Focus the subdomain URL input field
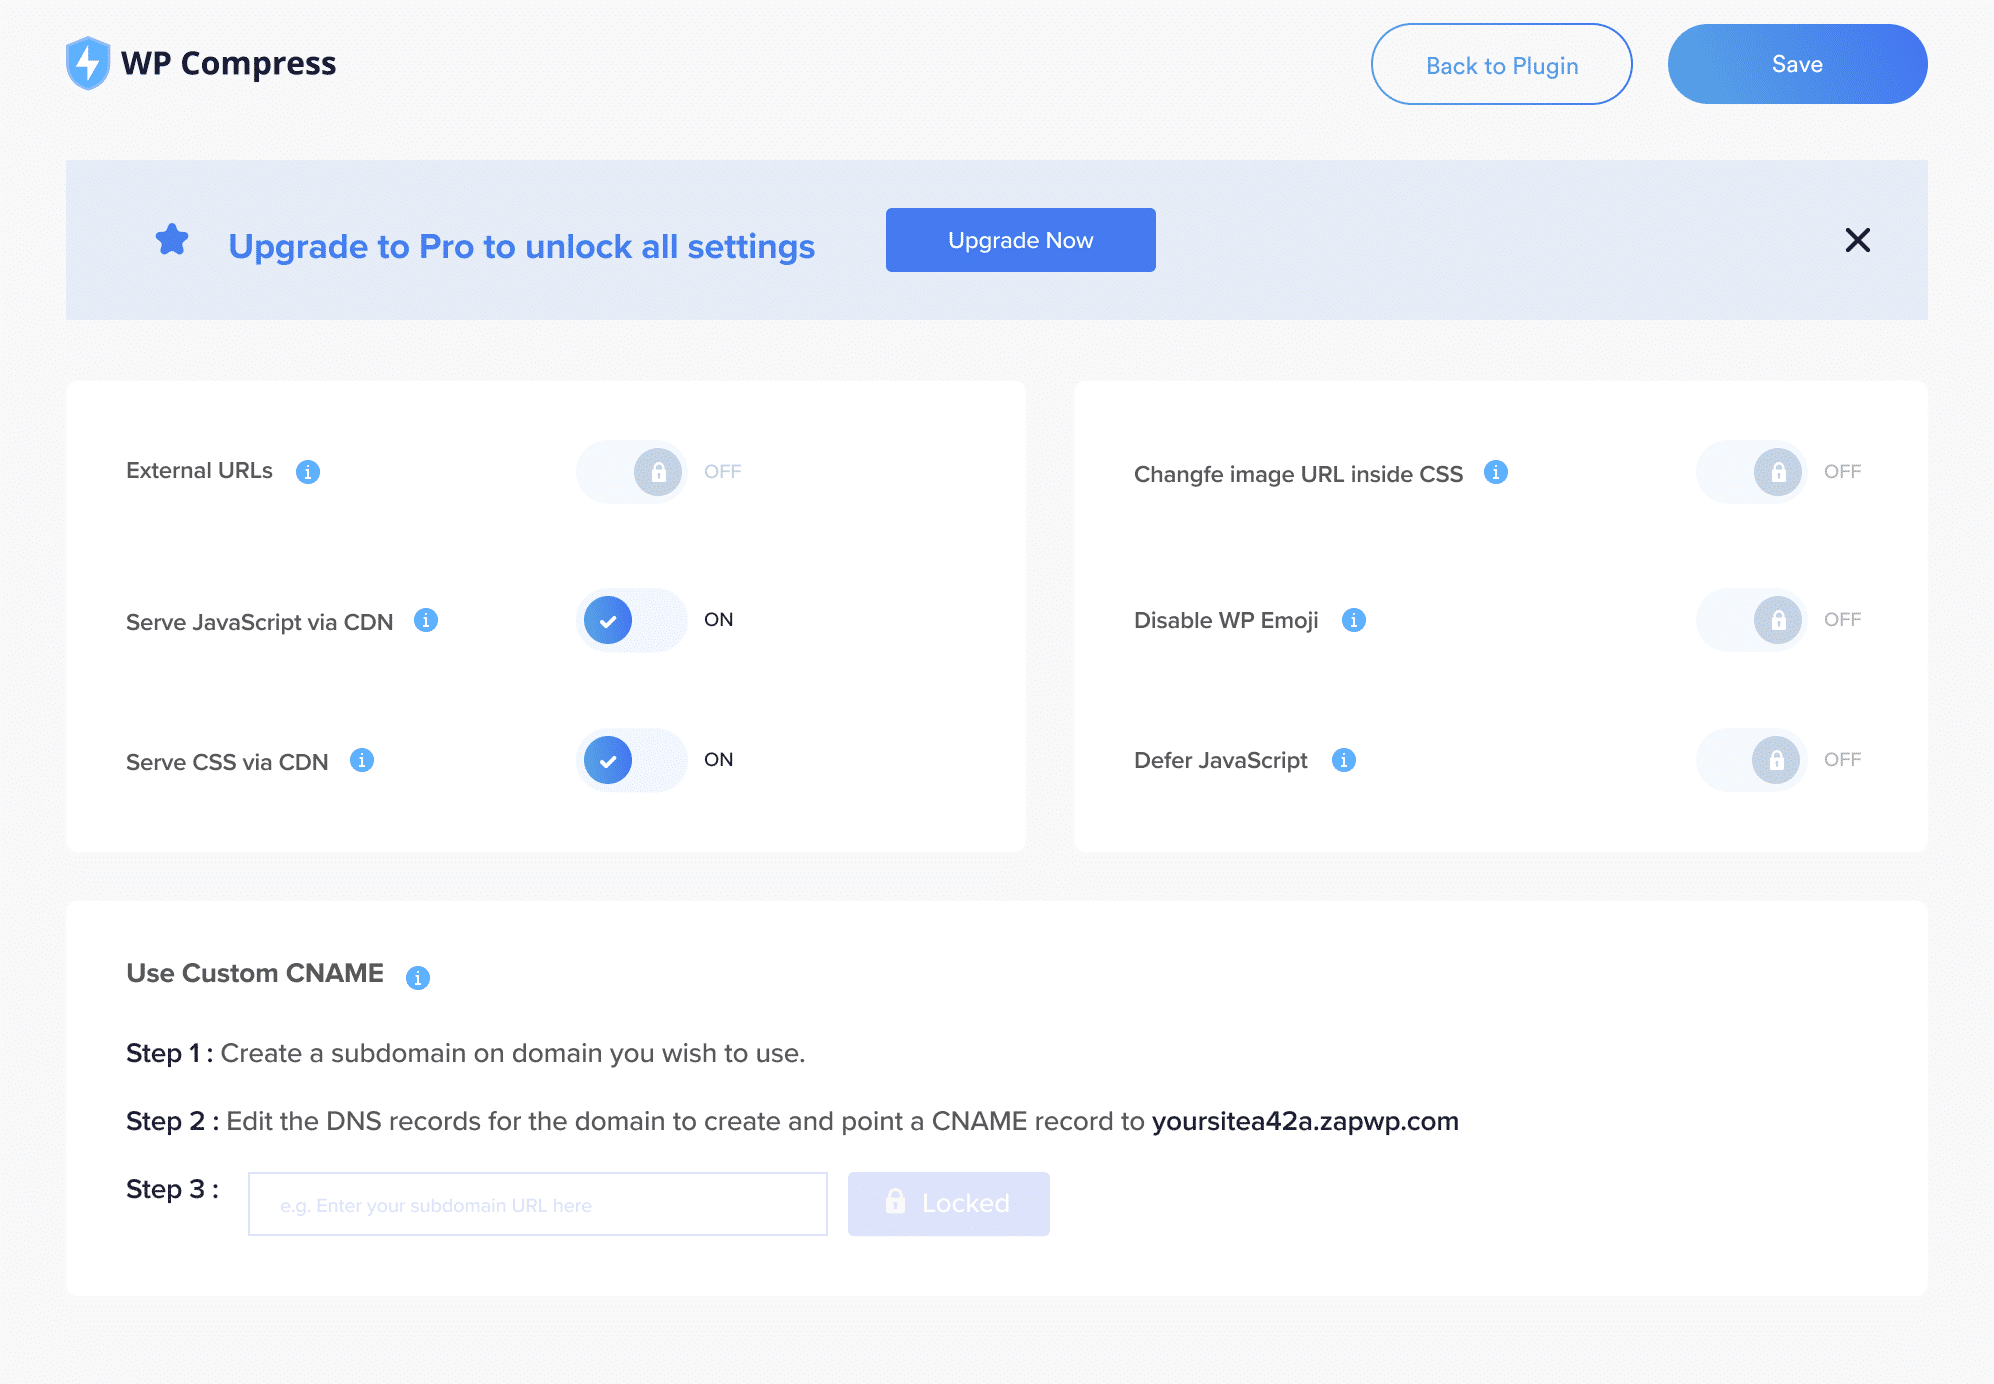The height and width of the screenshot is (1384, 1994). coord(538,1204)
